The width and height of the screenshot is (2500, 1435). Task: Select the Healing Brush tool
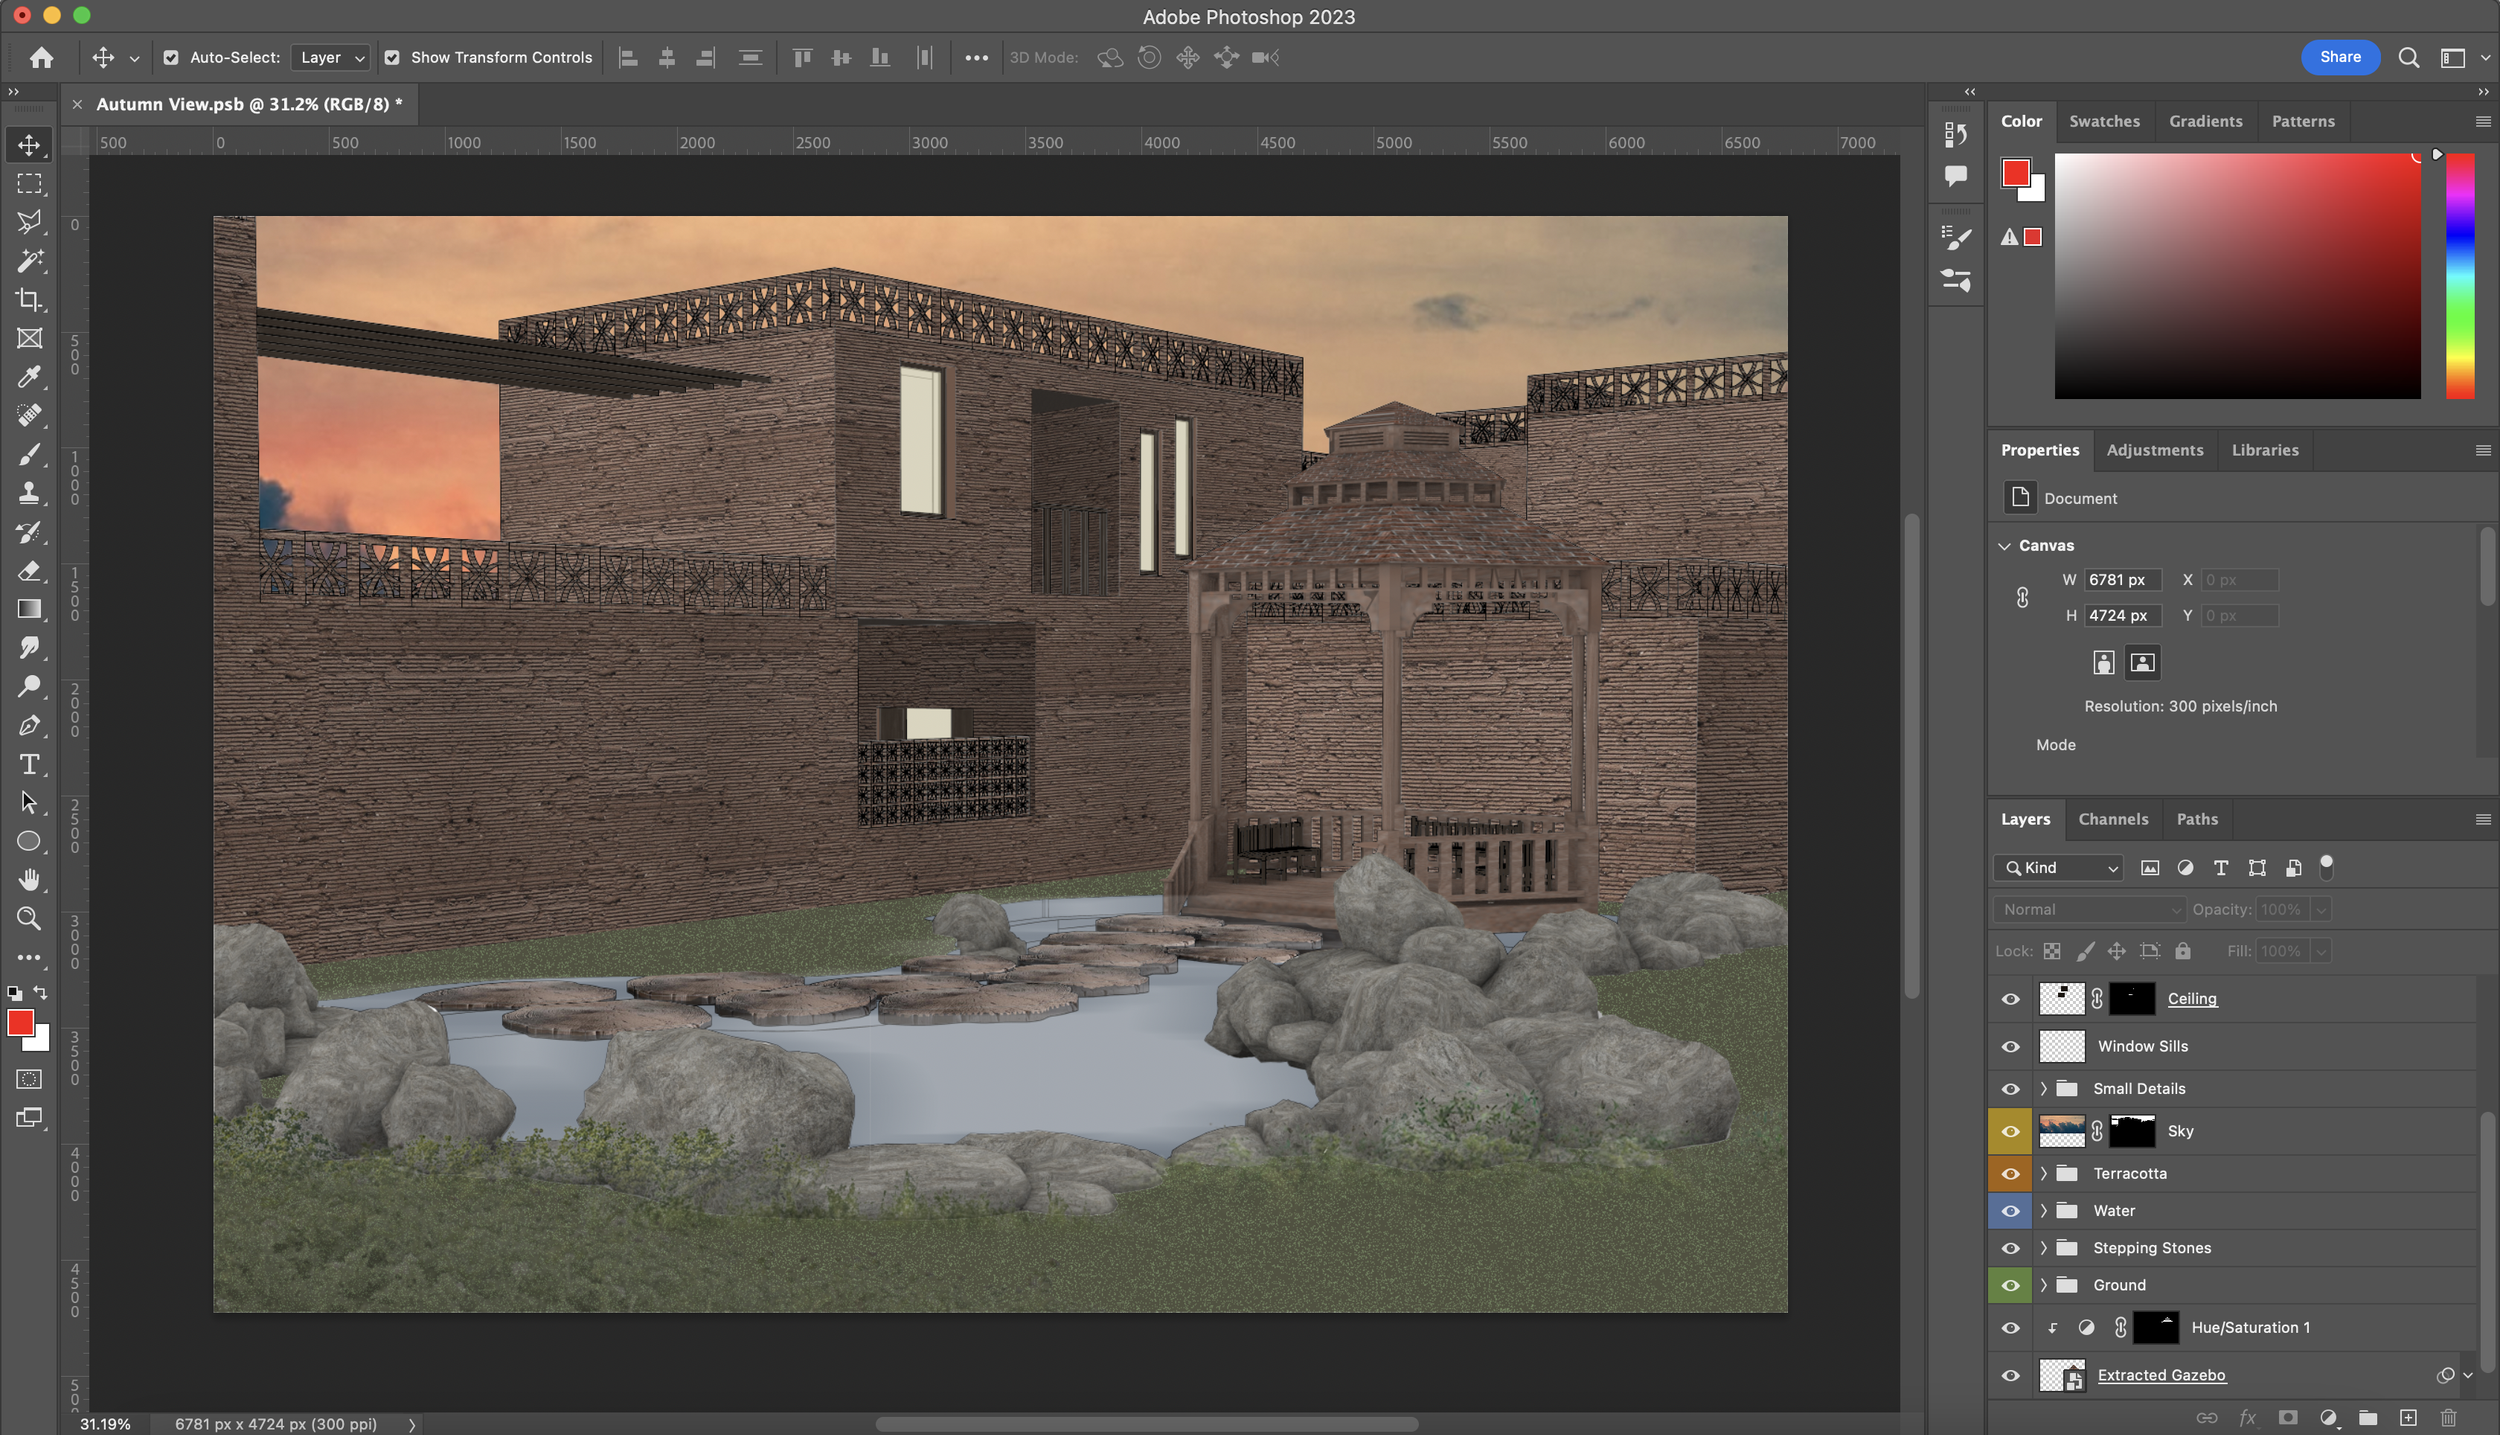(29, 416)
